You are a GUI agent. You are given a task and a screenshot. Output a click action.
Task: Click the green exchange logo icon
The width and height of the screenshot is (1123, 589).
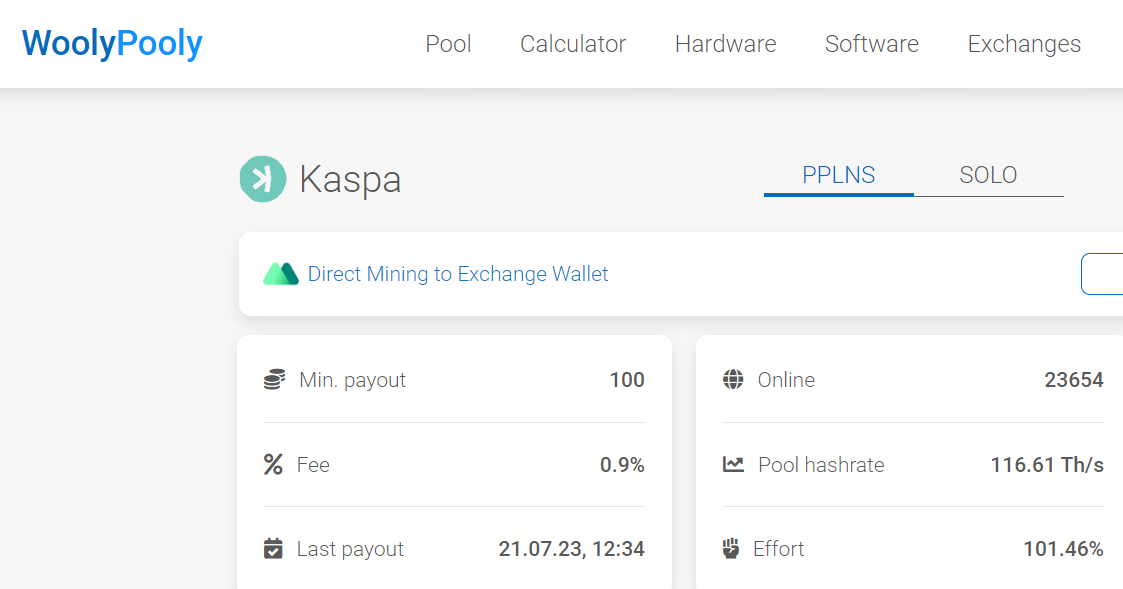[281, 274]
